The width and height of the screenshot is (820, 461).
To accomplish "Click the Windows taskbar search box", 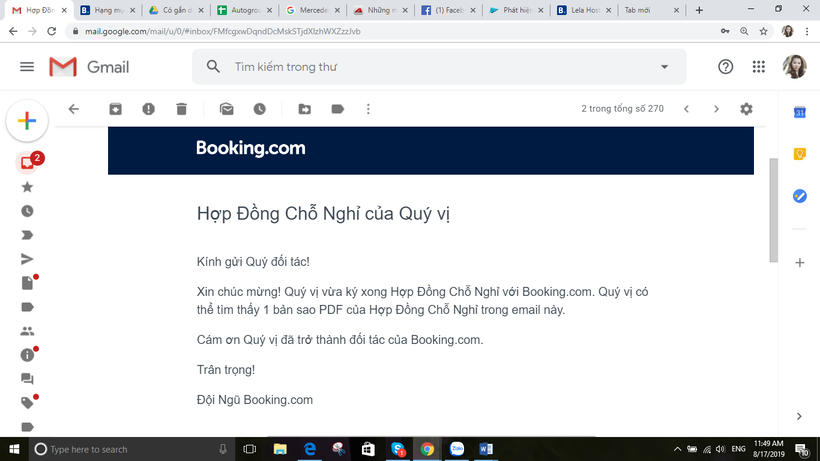I will (x=132, y=449).
